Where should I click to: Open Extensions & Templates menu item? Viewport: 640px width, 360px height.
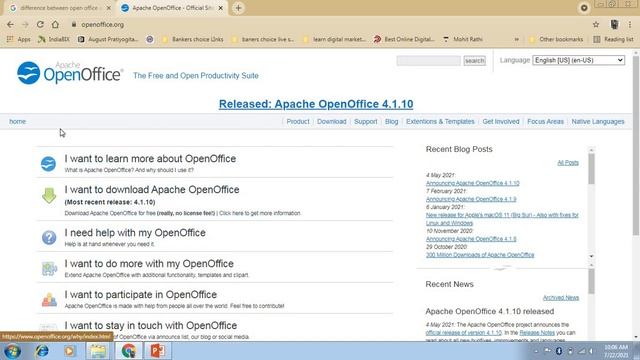pyautogui.click(x=440, y=122)
